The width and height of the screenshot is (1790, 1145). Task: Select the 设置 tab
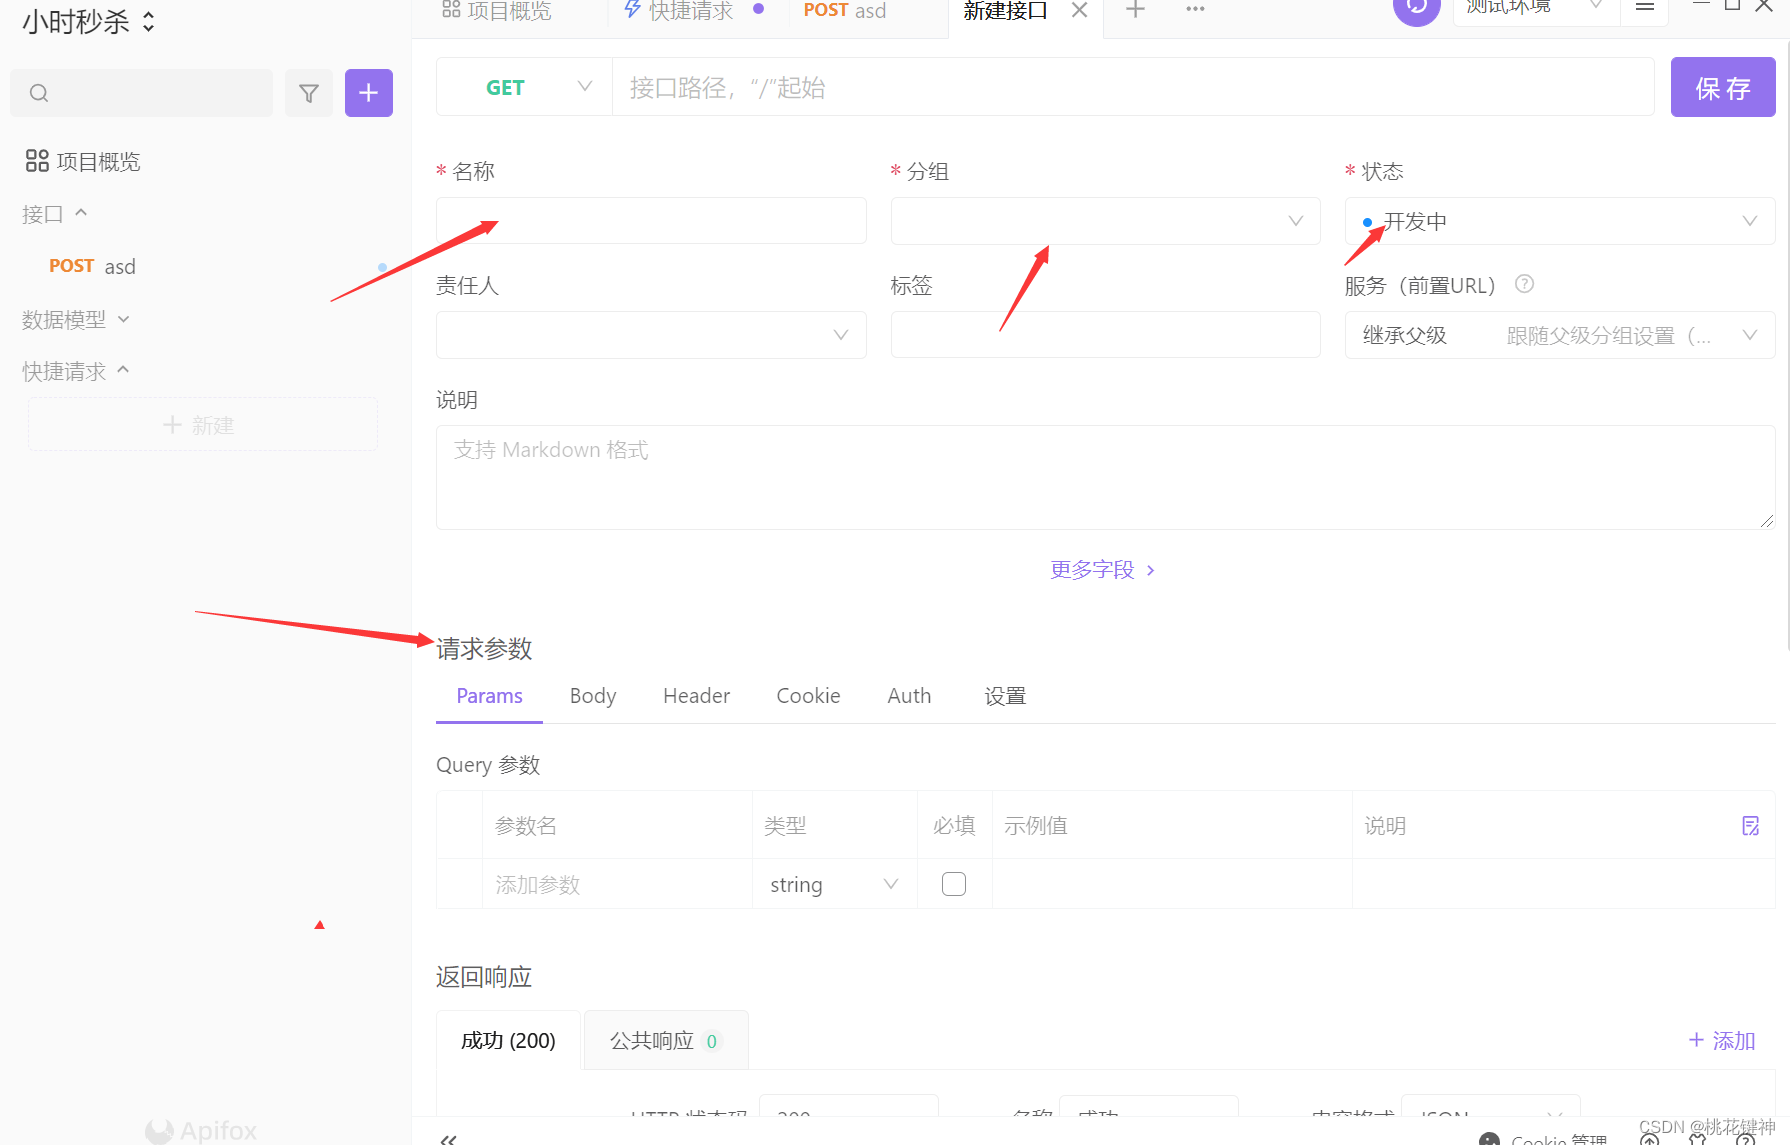(x=1005, y=696)
